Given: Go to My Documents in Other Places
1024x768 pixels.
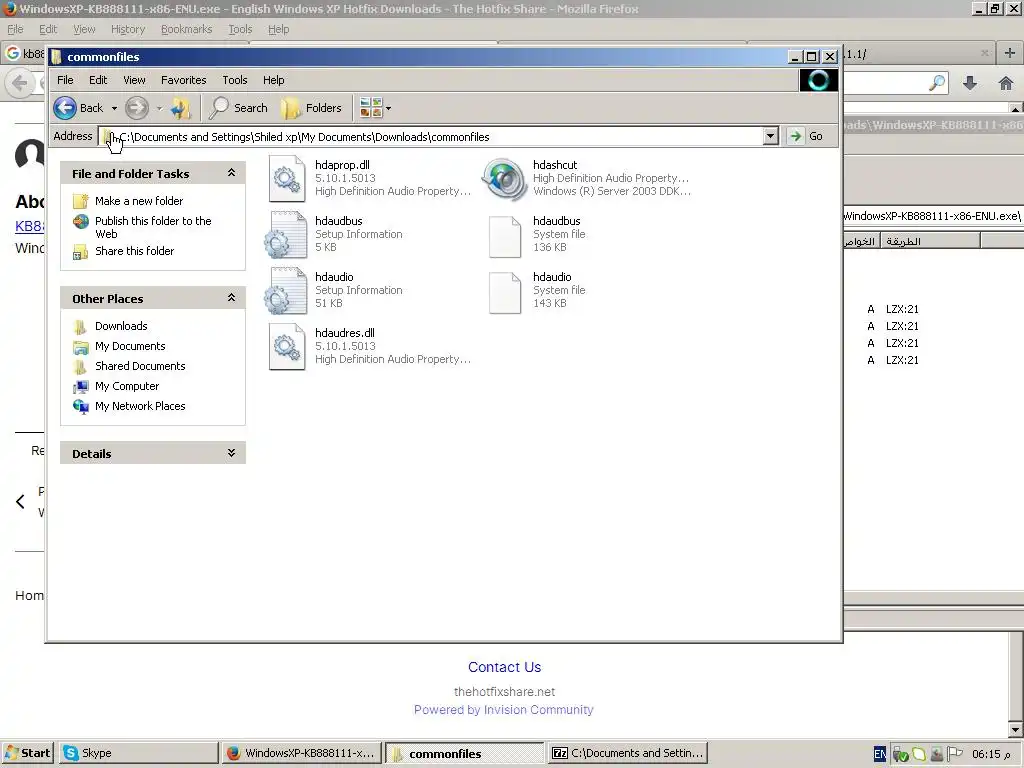Looking at the screenshot, I should click(x=130, y=346).
